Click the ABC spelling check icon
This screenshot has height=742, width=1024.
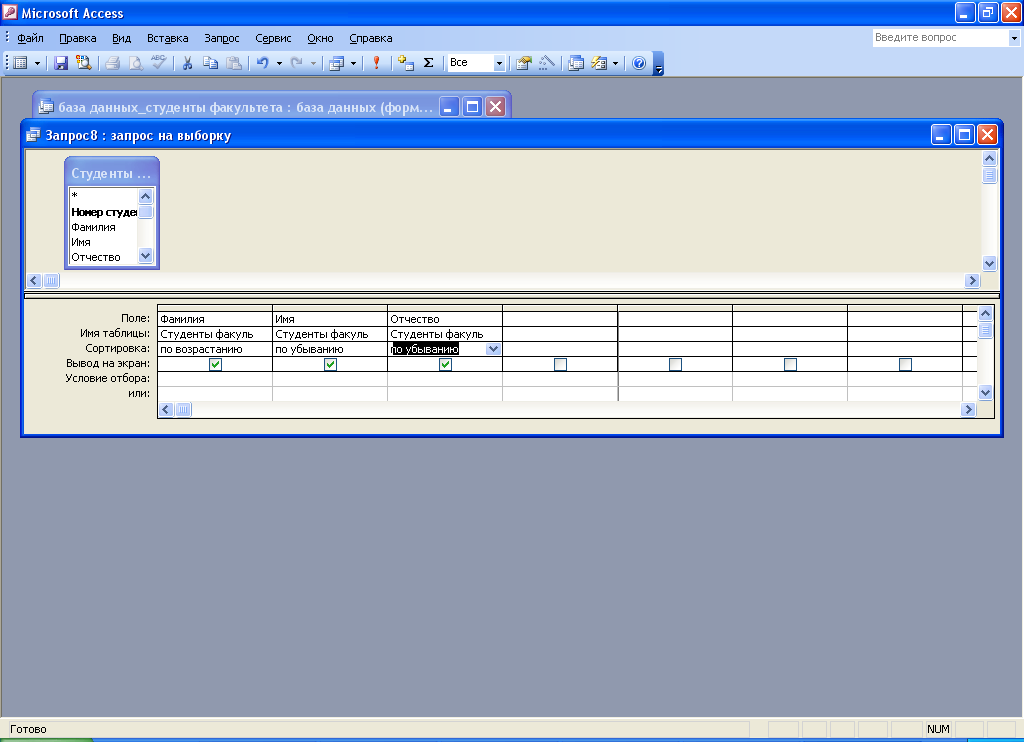158,63
